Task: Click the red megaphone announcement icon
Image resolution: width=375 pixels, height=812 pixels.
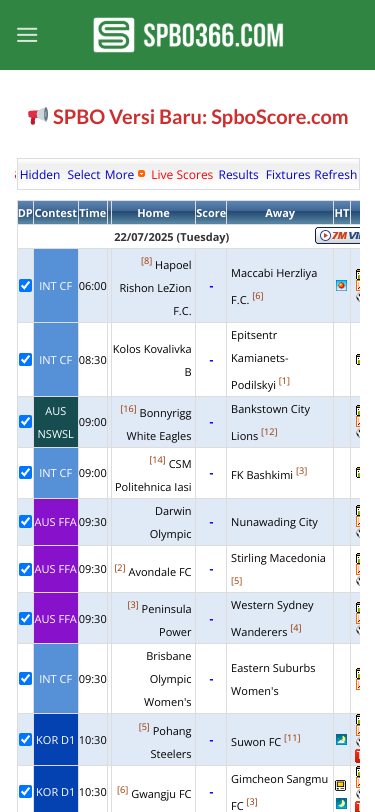Action: pos(38,117)
